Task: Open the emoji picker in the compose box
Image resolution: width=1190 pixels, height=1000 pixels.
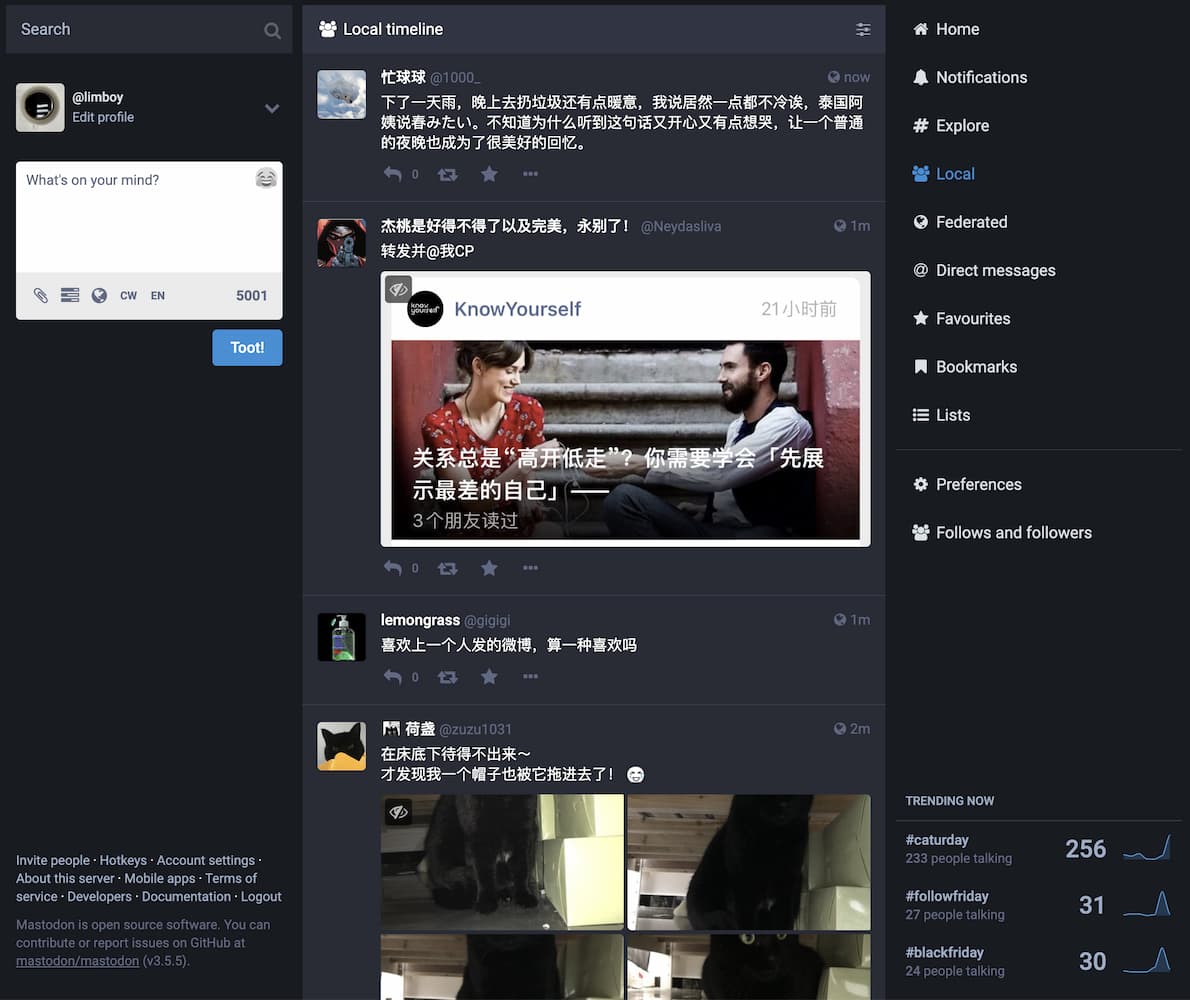Action: pos(266,178)
